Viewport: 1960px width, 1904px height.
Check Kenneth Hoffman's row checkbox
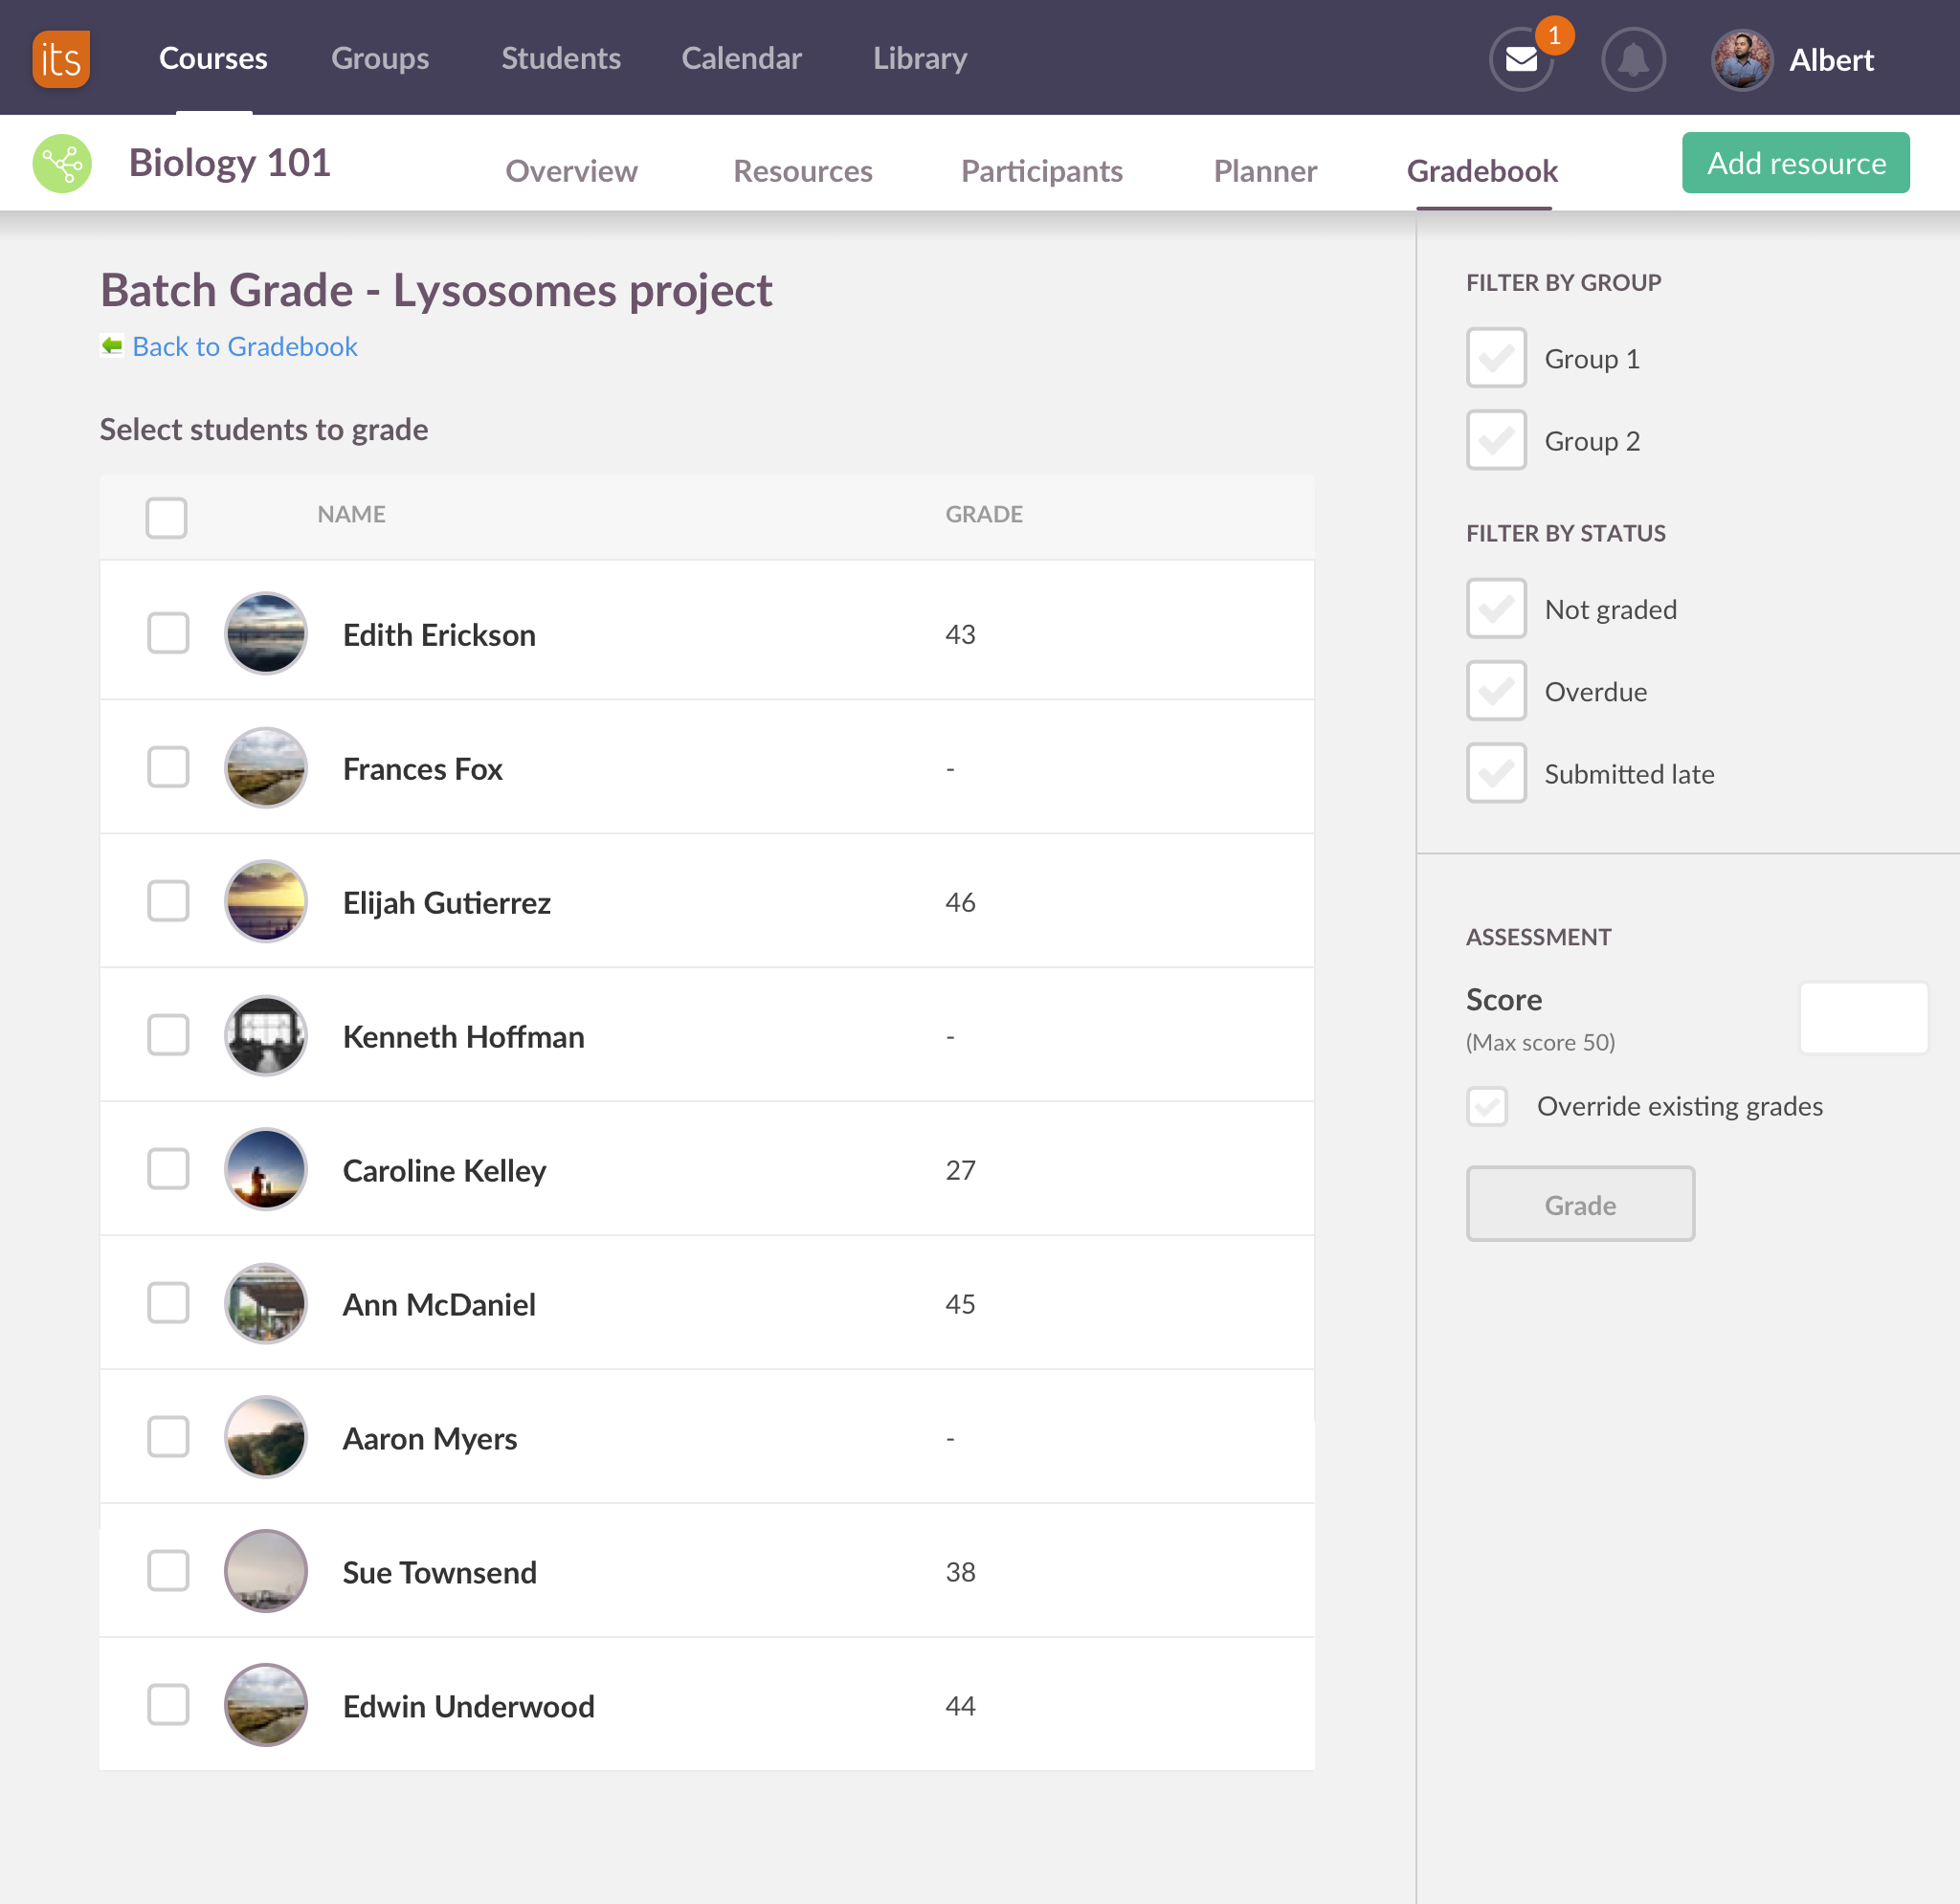pyautogui.click(x=168, y=1036)
